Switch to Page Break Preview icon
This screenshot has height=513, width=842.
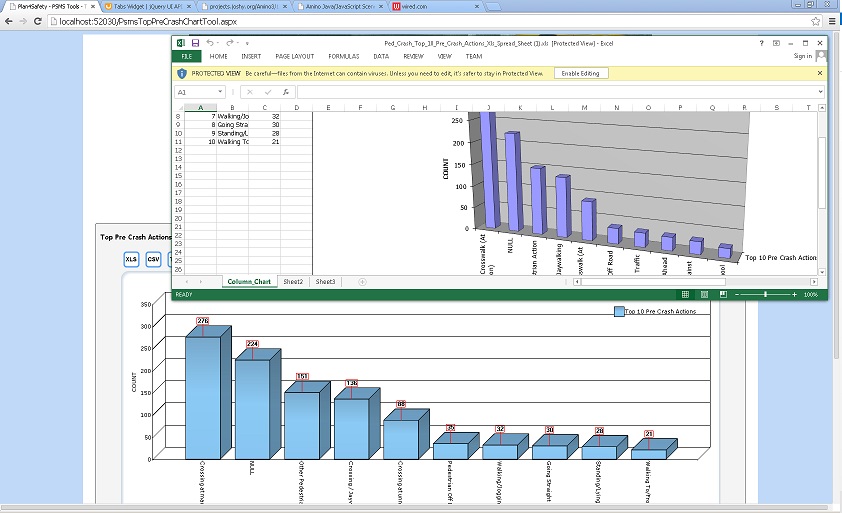click(723, 294)
